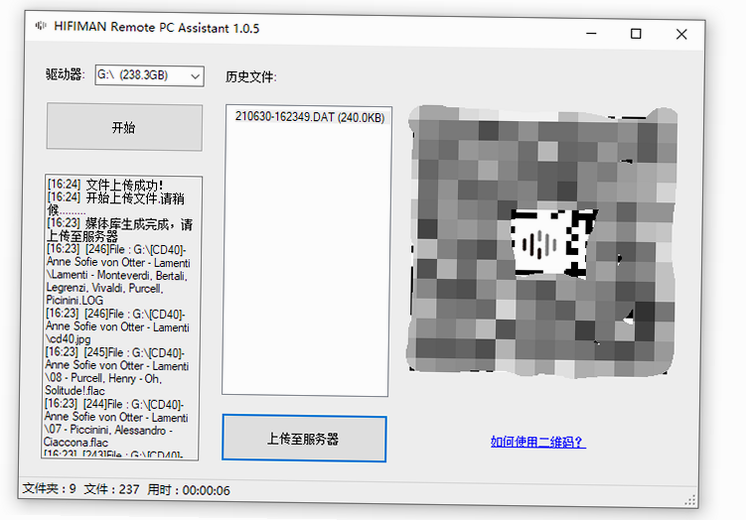Open the 驱动器 drive dropdown G:\ (238.3GB)
Viewport: 746px width, 520px height.
(149, 76)
